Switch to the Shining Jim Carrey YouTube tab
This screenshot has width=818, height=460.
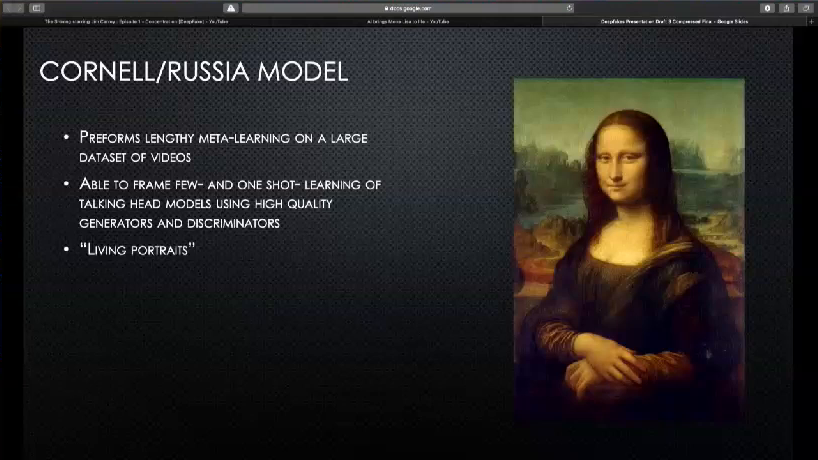[x=137, y=21]
